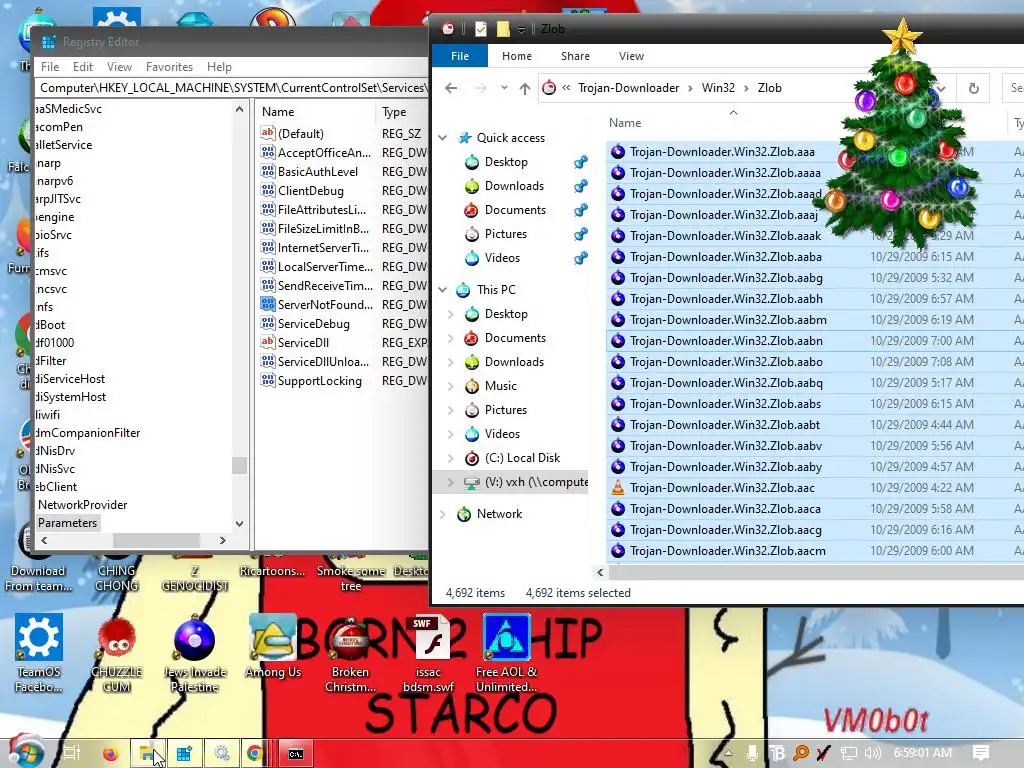Click the Command Prompt taskbar icon
This screenshot has width=1024, height=768.
pos(296,754)
